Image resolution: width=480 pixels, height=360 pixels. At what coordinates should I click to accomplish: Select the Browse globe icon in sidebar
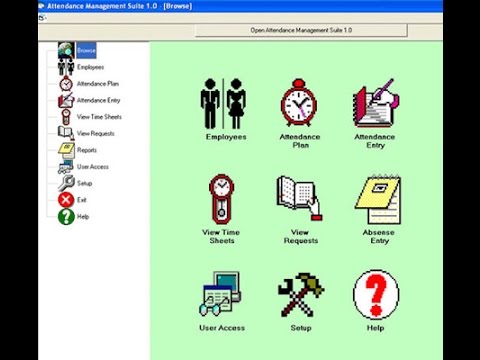tap(66, 50)
